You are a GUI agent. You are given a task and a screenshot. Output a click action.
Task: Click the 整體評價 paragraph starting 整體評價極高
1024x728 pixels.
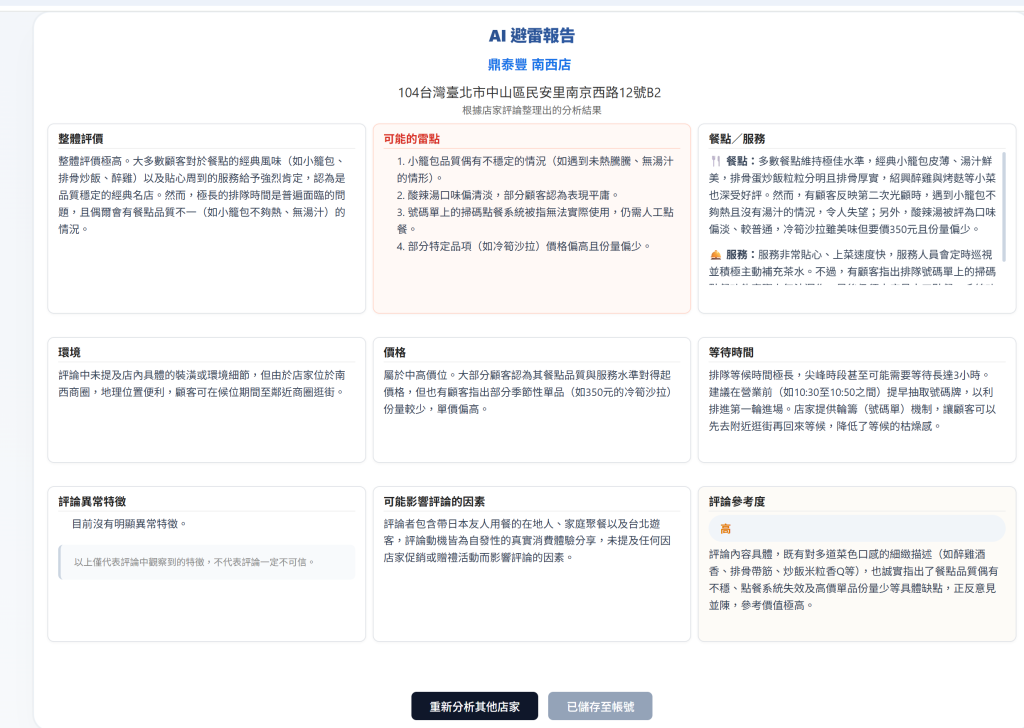coord(202,195)
